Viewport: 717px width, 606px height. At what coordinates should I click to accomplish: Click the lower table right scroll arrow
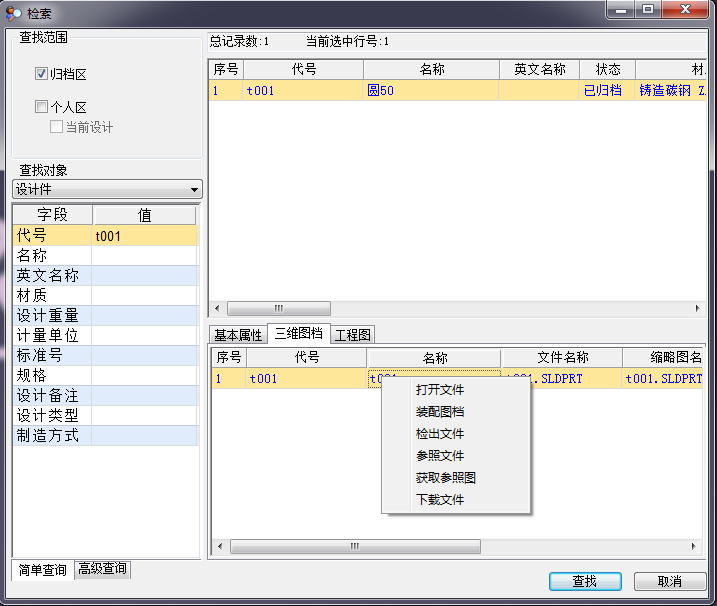click(694, 546)
